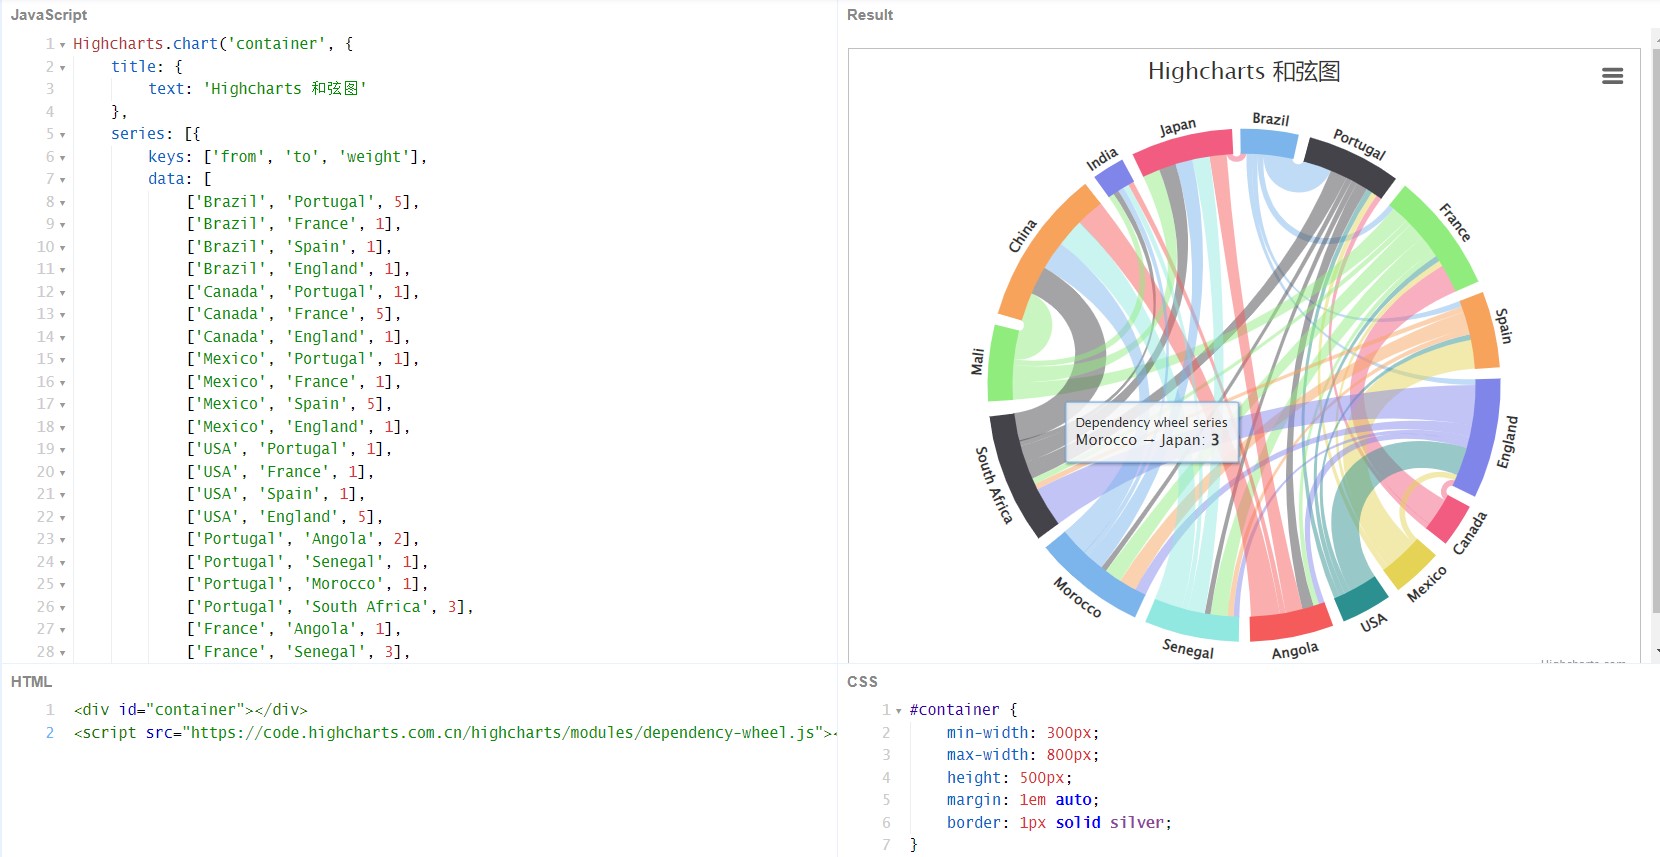Collapse data array fold at line 7

(62, 180)
